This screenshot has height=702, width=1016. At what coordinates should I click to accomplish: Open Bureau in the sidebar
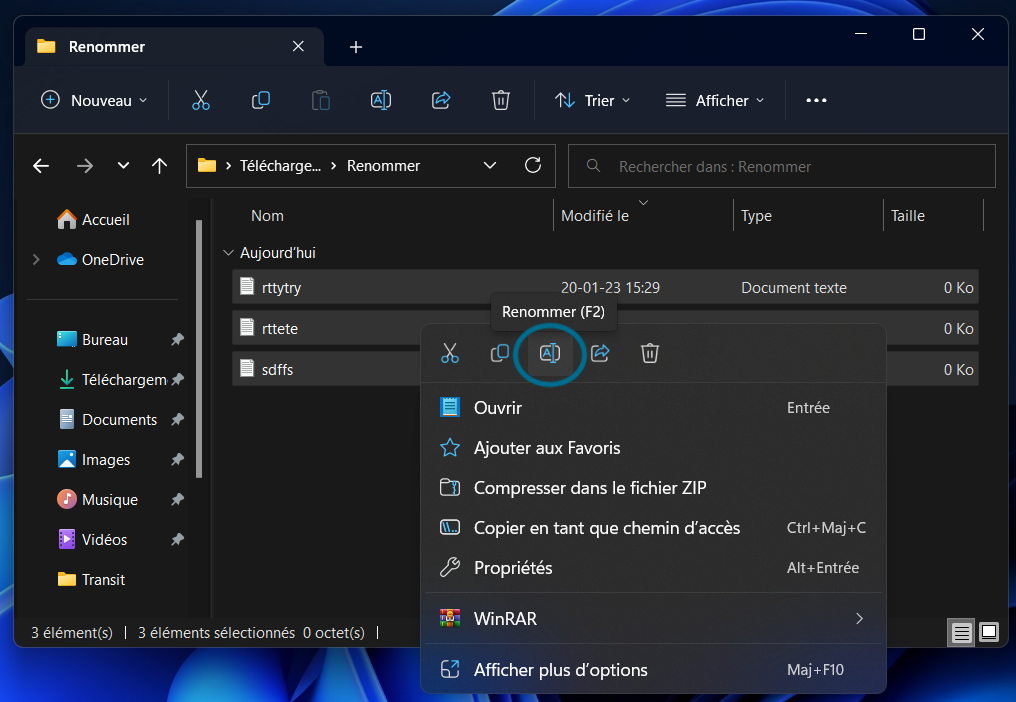click(92, 339)
